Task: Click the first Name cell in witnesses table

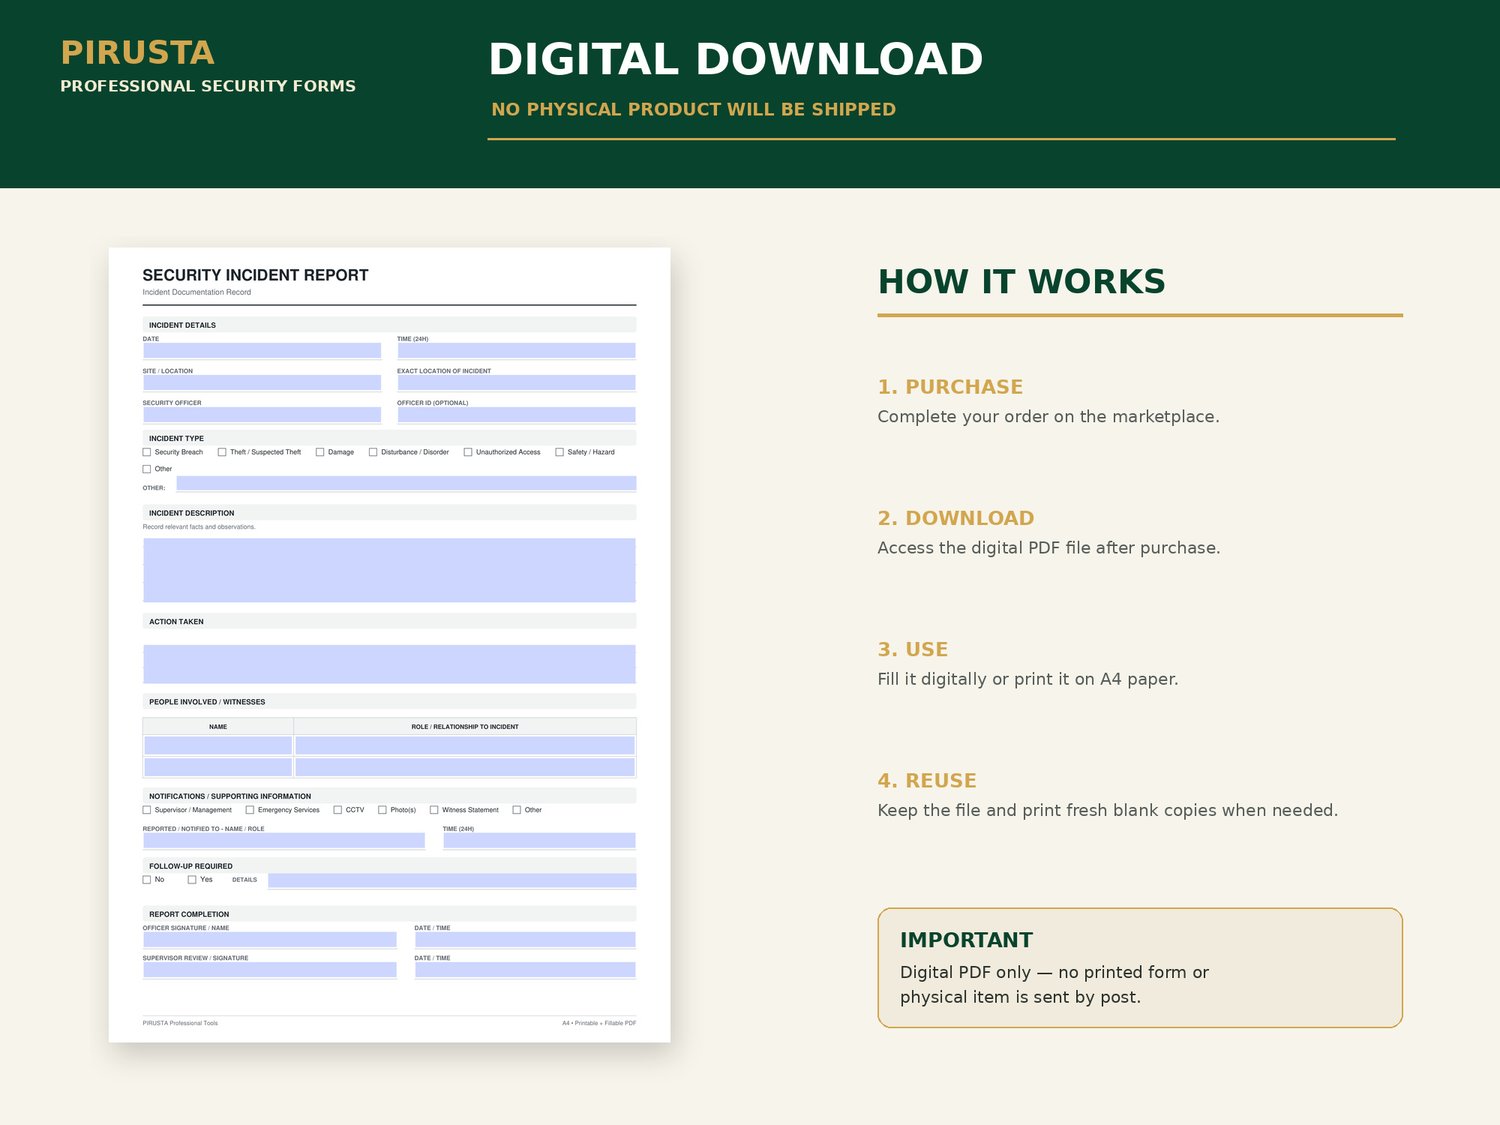Action: click(218, 746)
